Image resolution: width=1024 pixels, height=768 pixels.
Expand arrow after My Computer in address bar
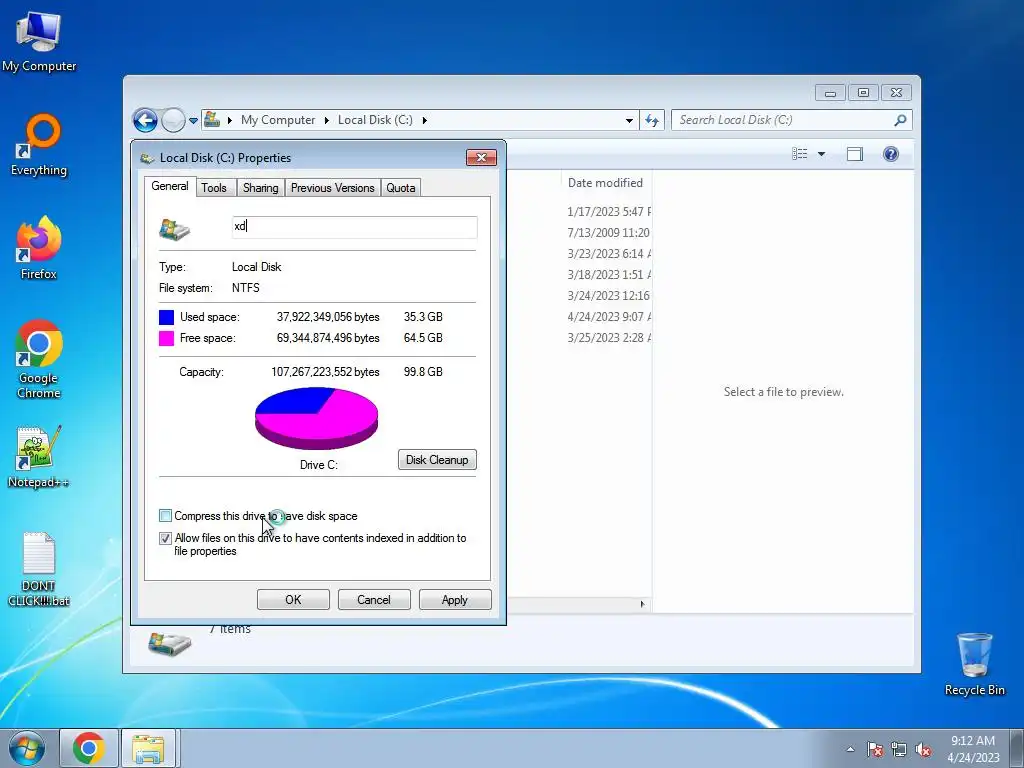pyautogui.click(x=327, y=120)
